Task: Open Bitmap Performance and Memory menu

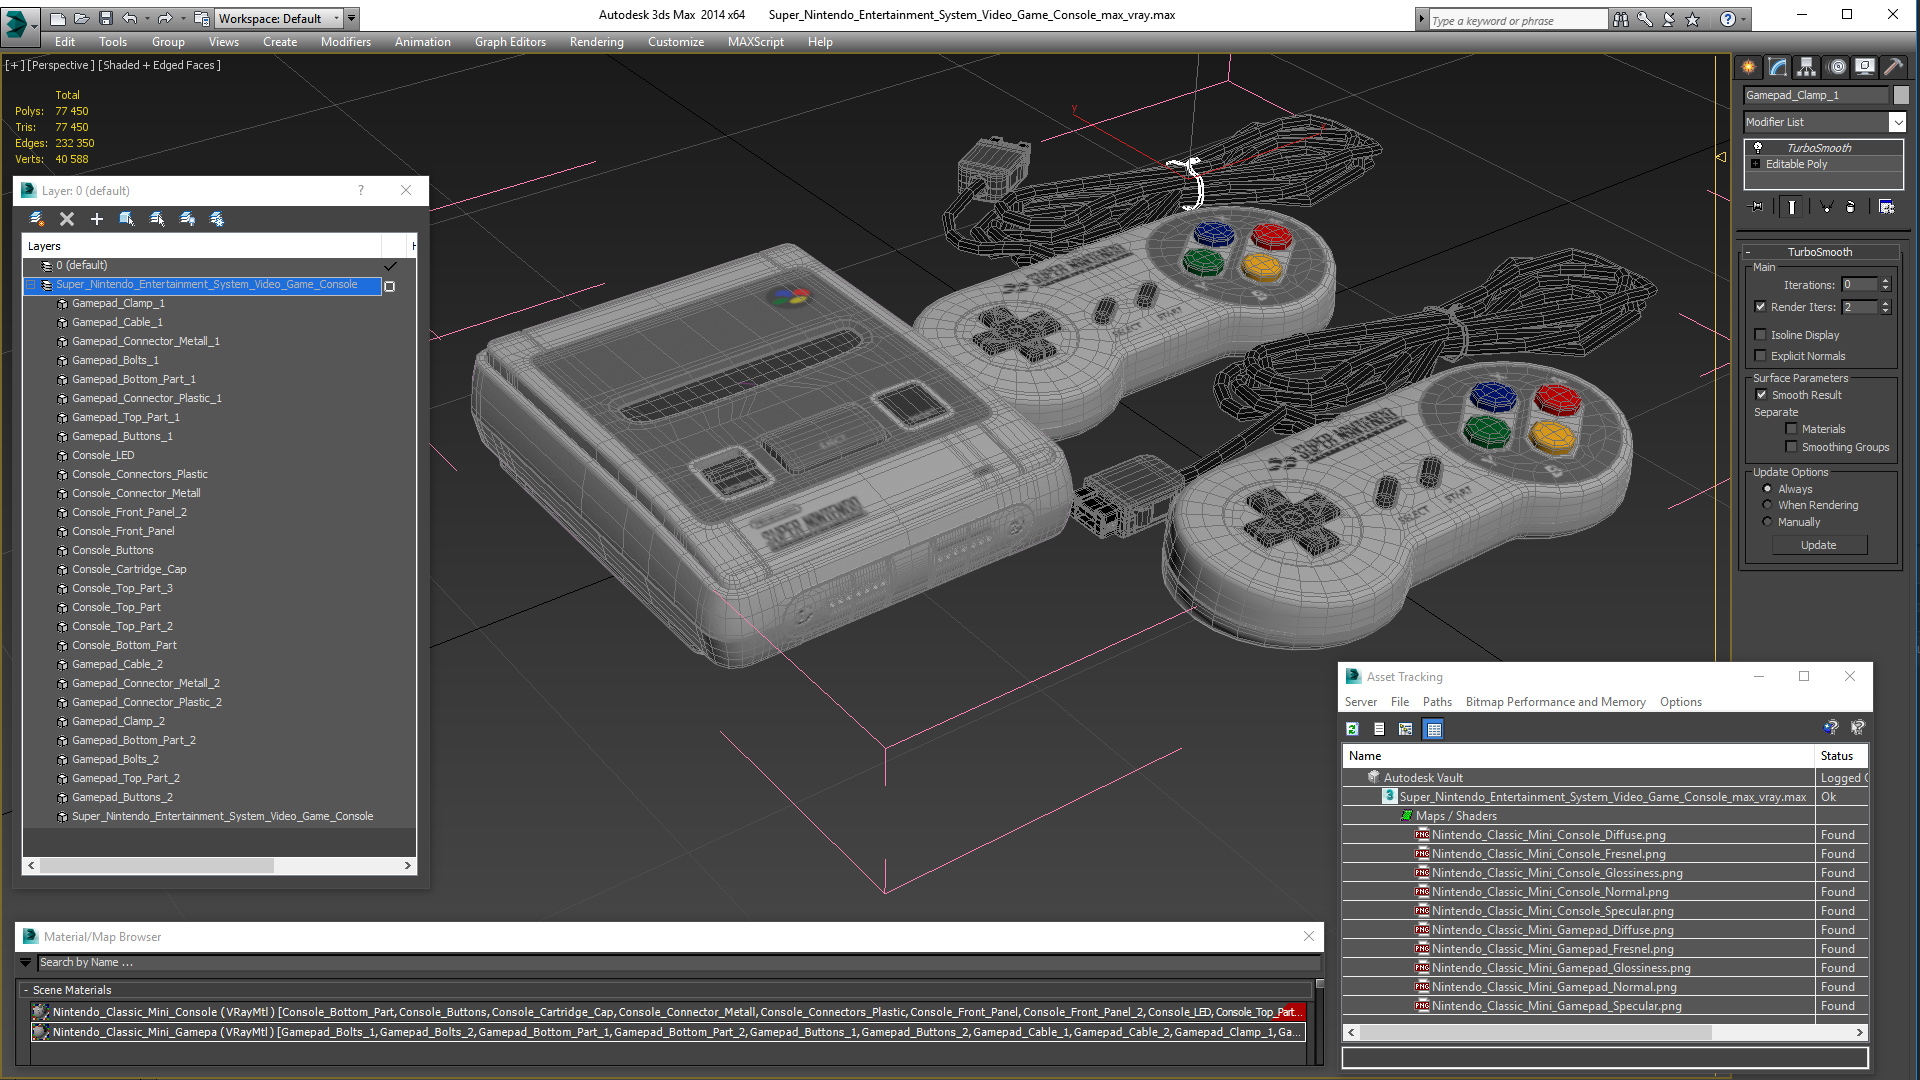Action: (x=1555, y=702)
